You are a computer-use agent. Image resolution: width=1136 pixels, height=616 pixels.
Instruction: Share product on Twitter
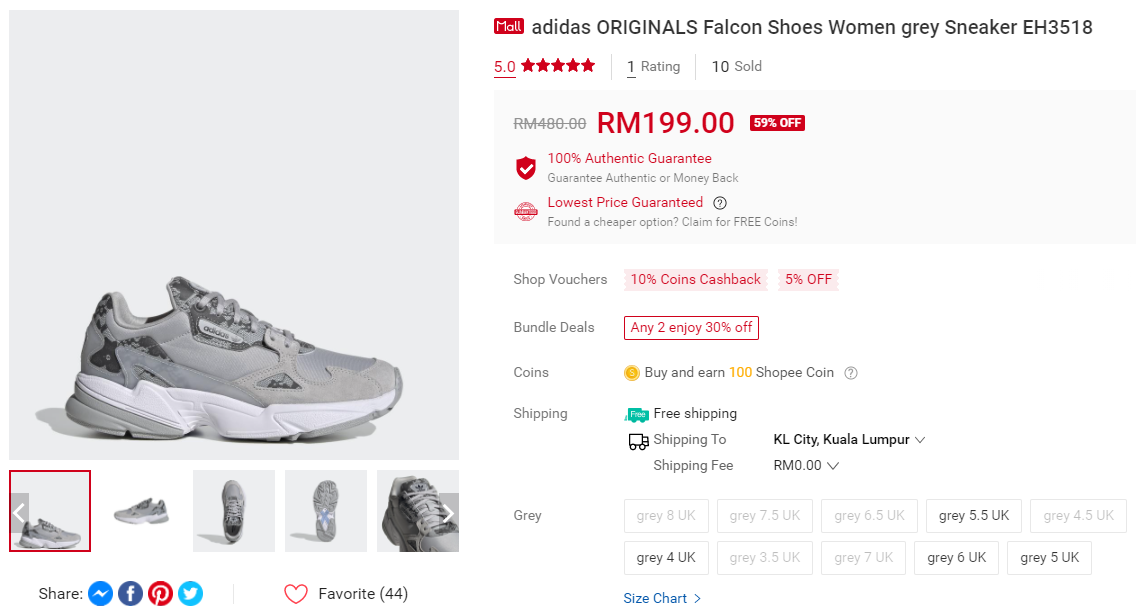(x=190, y=594)
